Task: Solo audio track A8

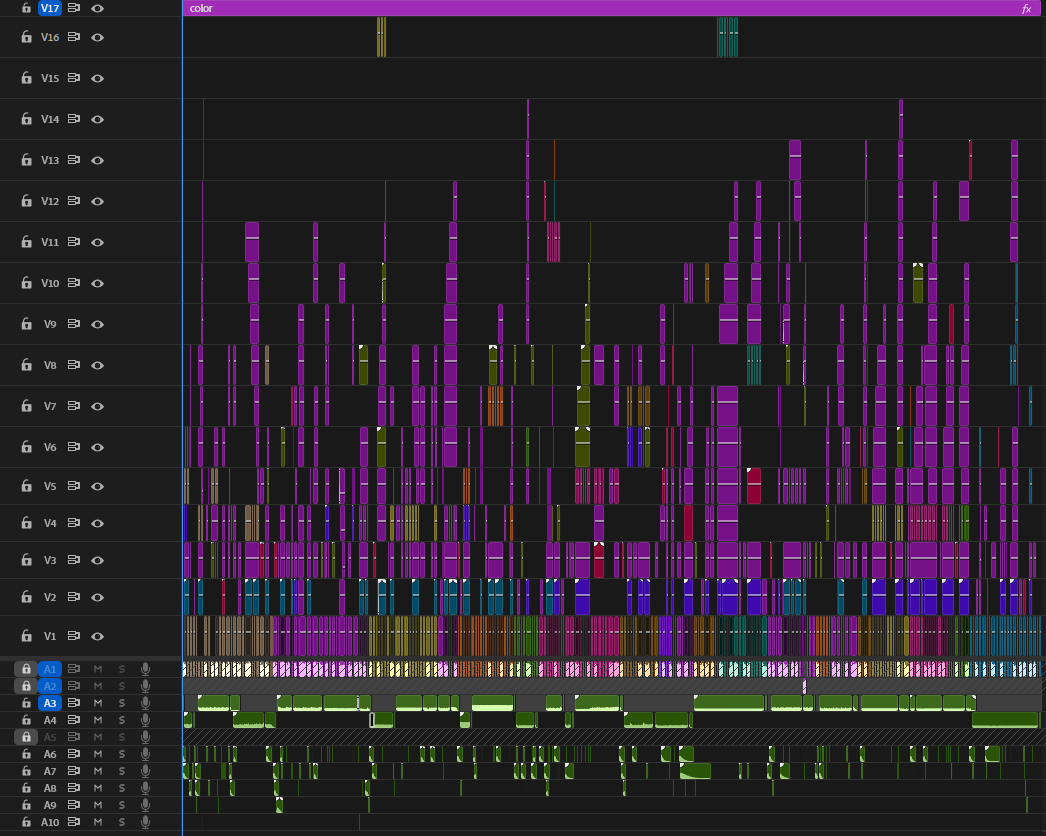Action: tap(121, 788)
